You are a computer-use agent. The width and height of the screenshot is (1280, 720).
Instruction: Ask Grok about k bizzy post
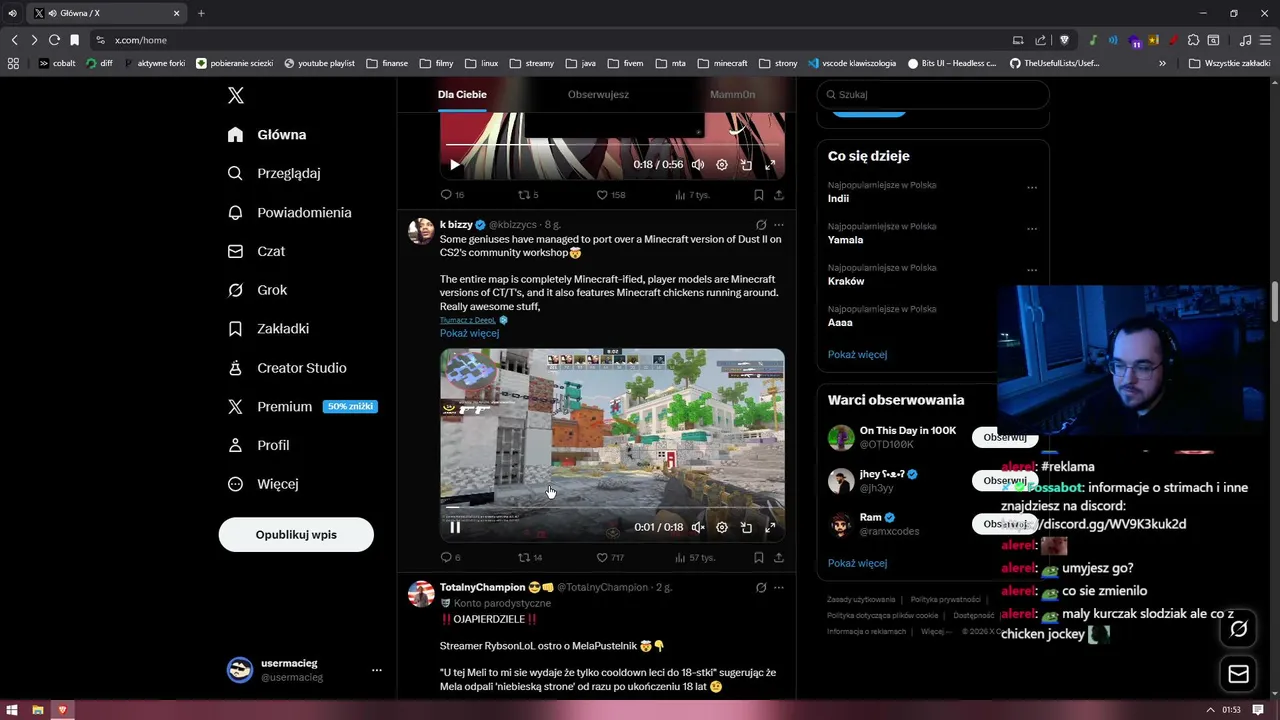pyautogui.click(x=761, y=225)
